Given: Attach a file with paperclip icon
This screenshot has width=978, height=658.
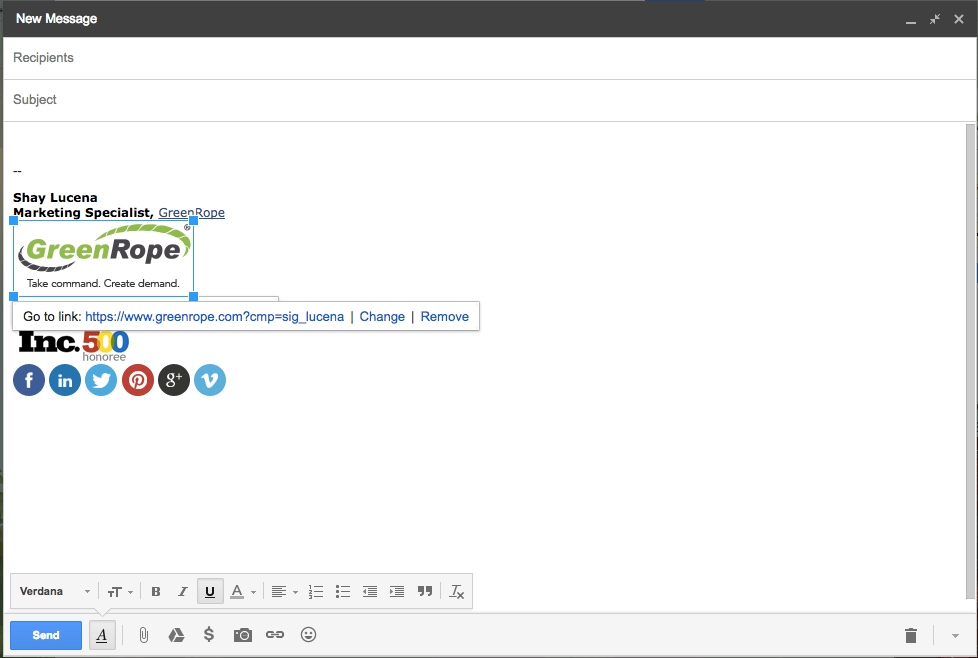Looking at the screenshot, I should click(143, 635).
